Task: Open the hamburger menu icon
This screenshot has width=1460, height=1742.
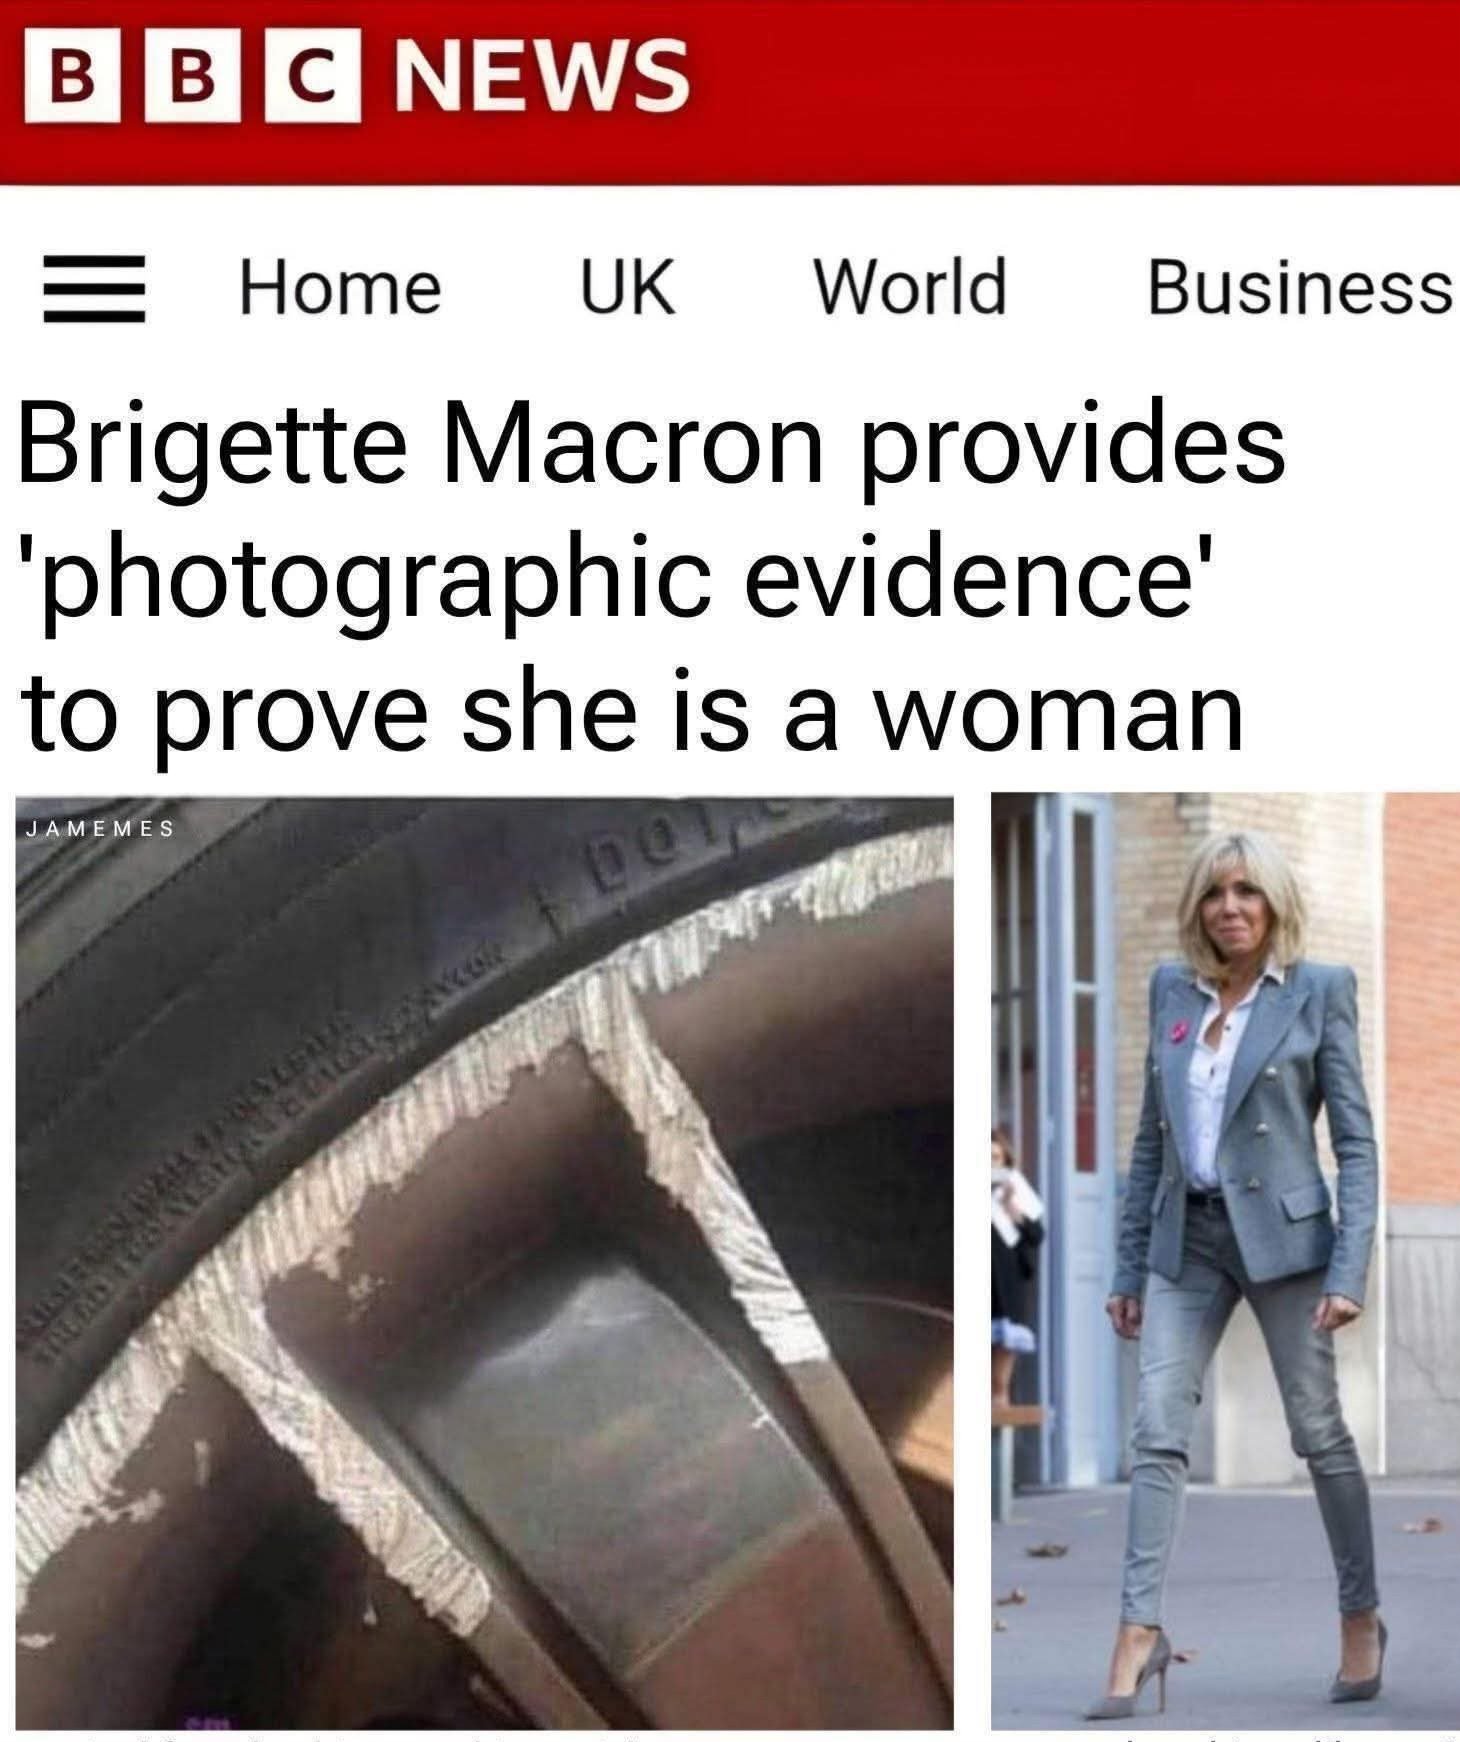Action: pos(94,289)
